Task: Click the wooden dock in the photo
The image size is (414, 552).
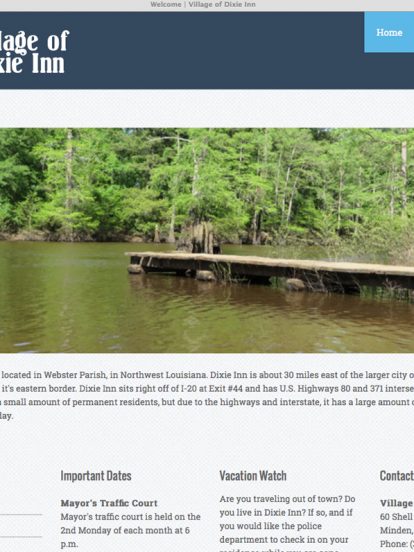Action: 271,270
